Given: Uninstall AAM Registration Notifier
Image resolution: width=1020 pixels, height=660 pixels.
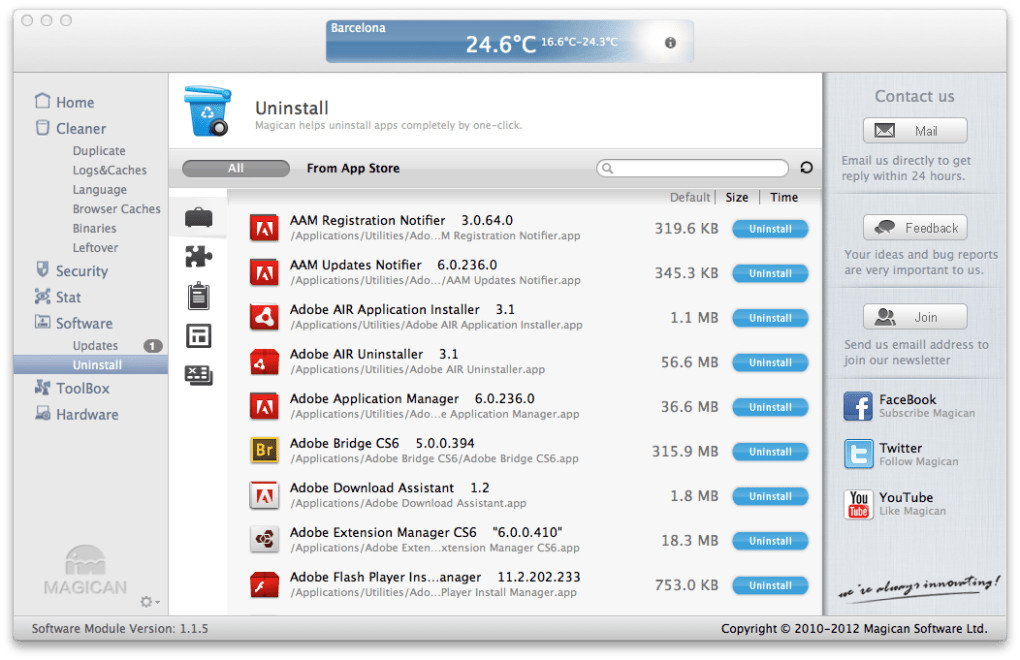Looking at the screenshot, I should tap(770, 229).
